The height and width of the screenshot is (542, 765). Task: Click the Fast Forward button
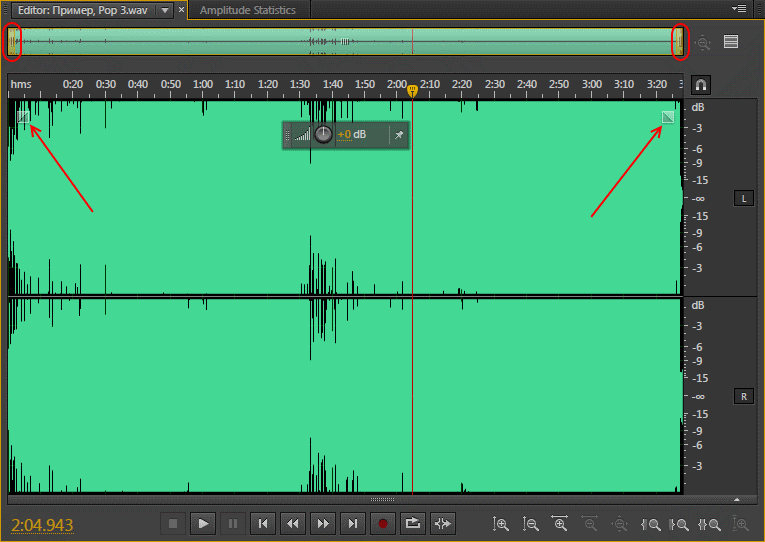[323, 523]
